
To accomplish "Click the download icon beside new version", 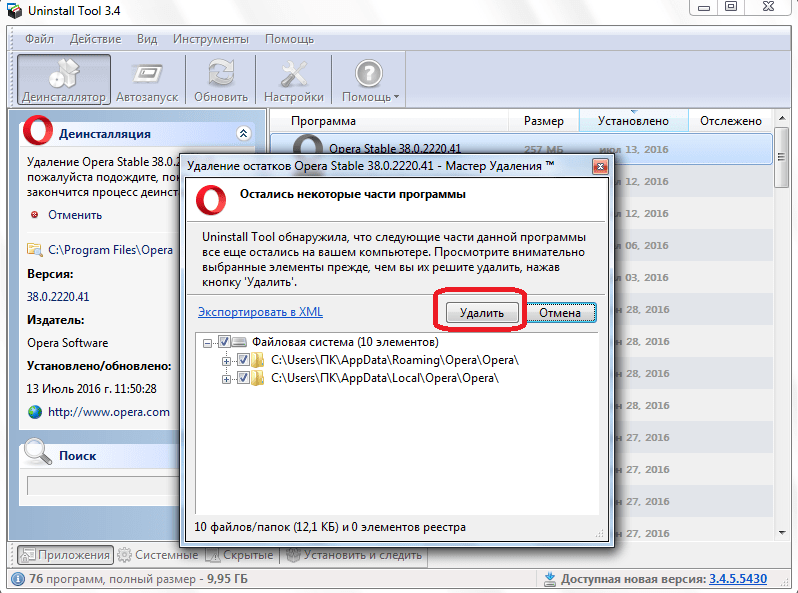I will 550,579.
